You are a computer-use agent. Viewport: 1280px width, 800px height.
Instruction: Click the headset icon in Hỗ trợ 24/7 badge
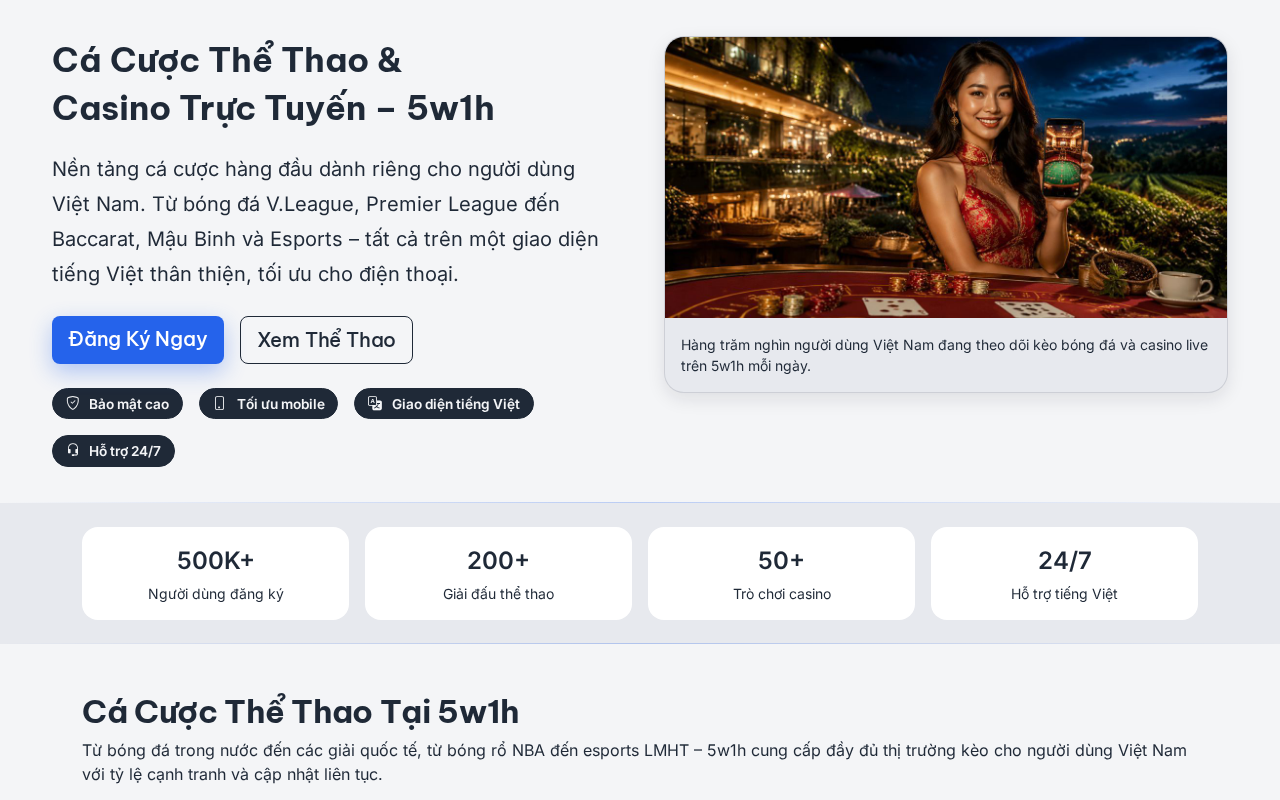tap(73, 450)
